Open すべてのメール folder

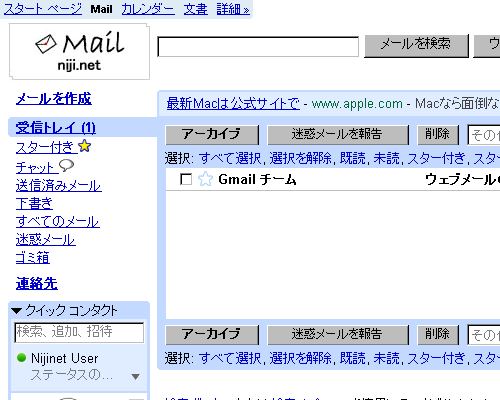(58, 221)
